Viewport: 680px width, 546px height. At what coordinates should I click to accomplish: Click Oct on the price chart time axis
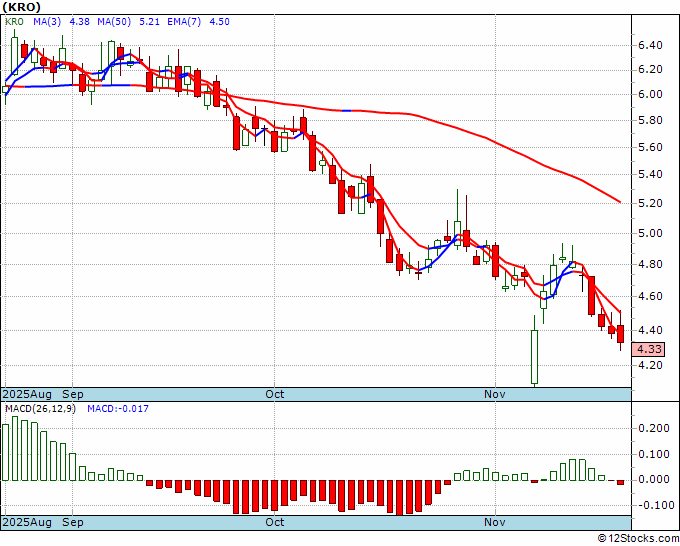pyautogui.click(x=275, y=394)
